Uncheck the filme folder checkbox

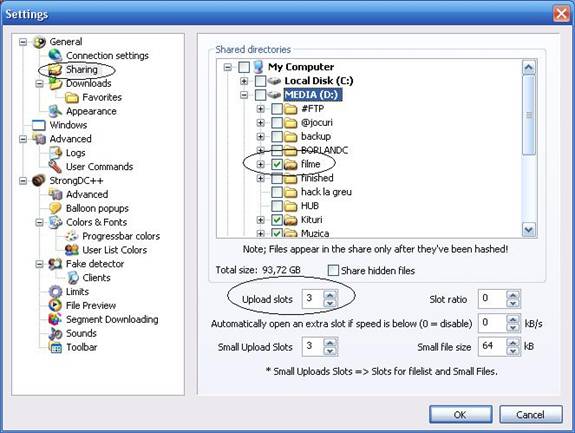pyautogui.click(x=277, y=164)
